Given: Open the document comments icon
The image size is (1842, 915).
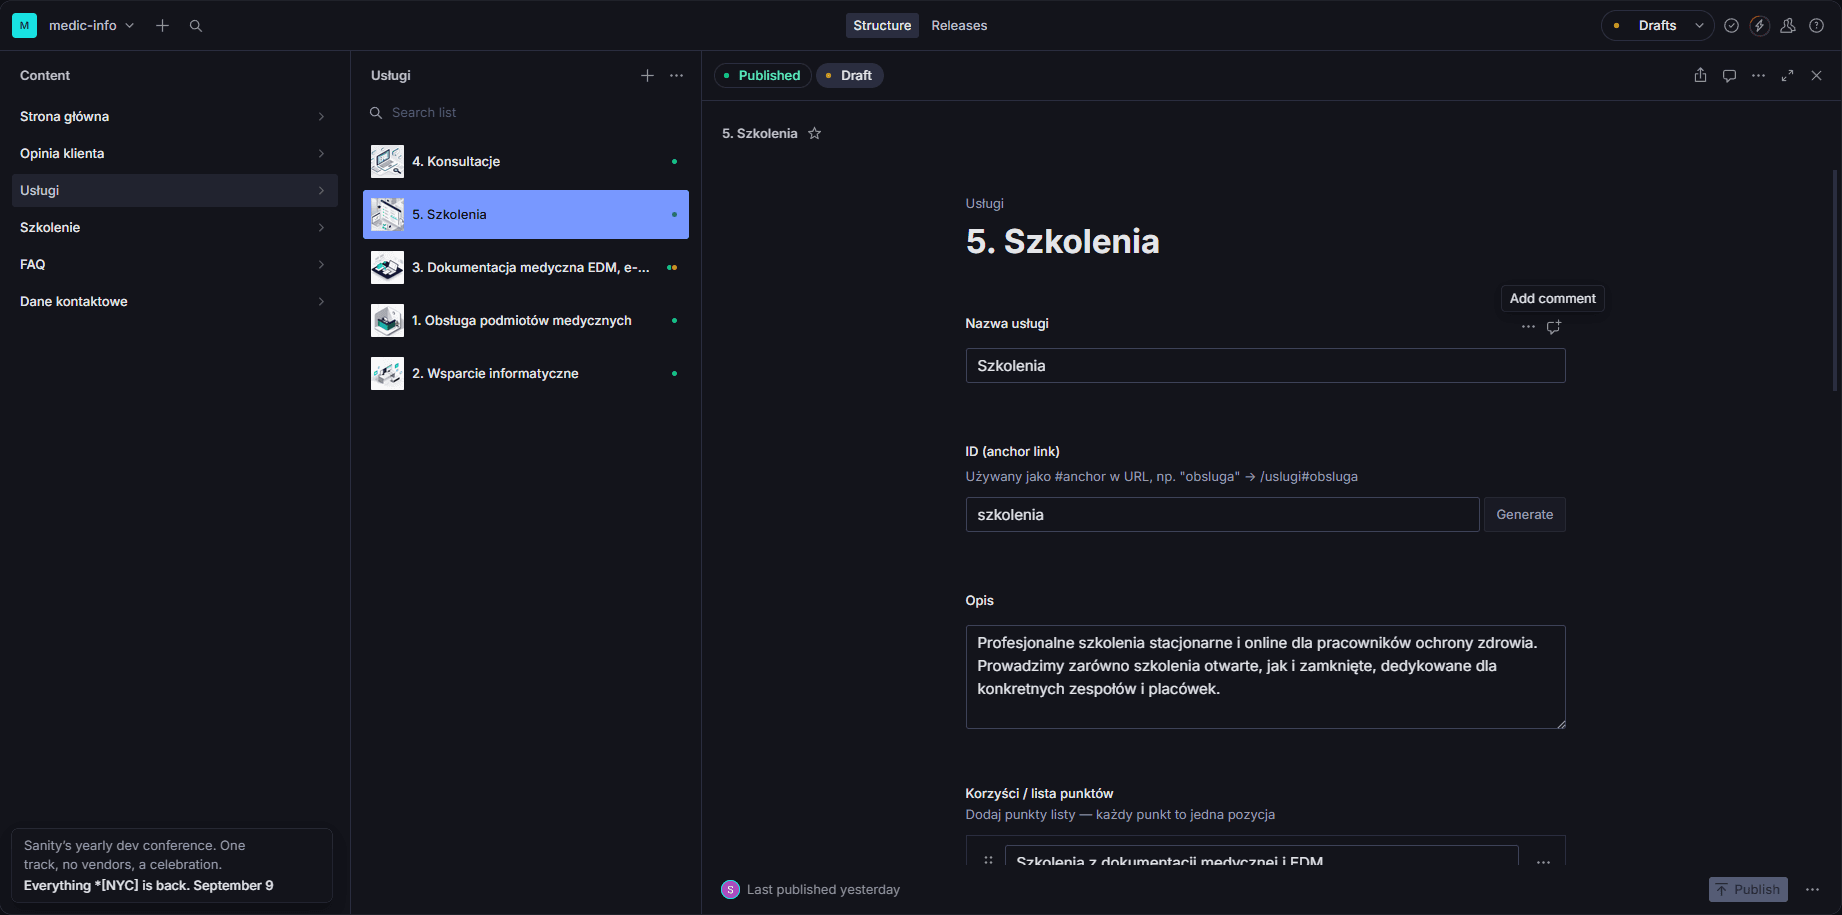Looking at the screenshot, I should click(x=1729, y=75).
